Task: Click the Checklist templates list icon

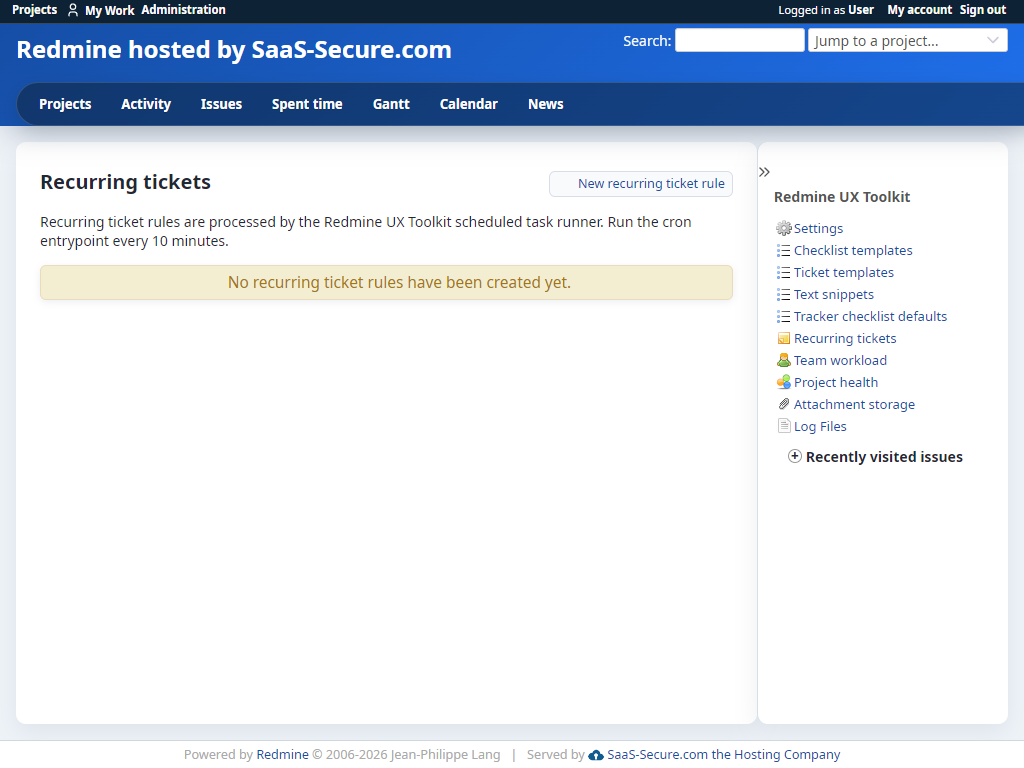Action: point(783,251)
